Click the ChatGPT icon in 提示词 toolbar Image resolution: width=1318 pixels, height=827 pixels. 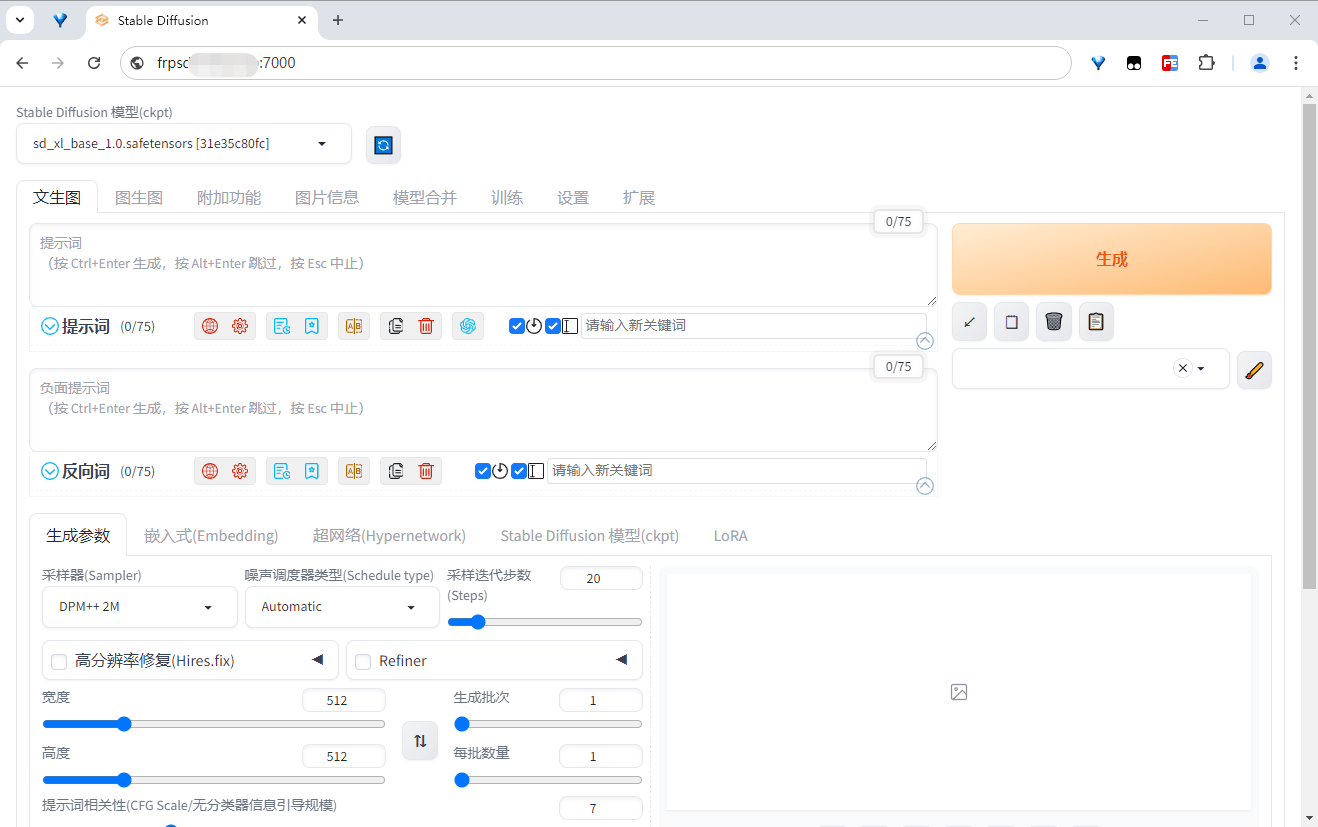(467, 326)
